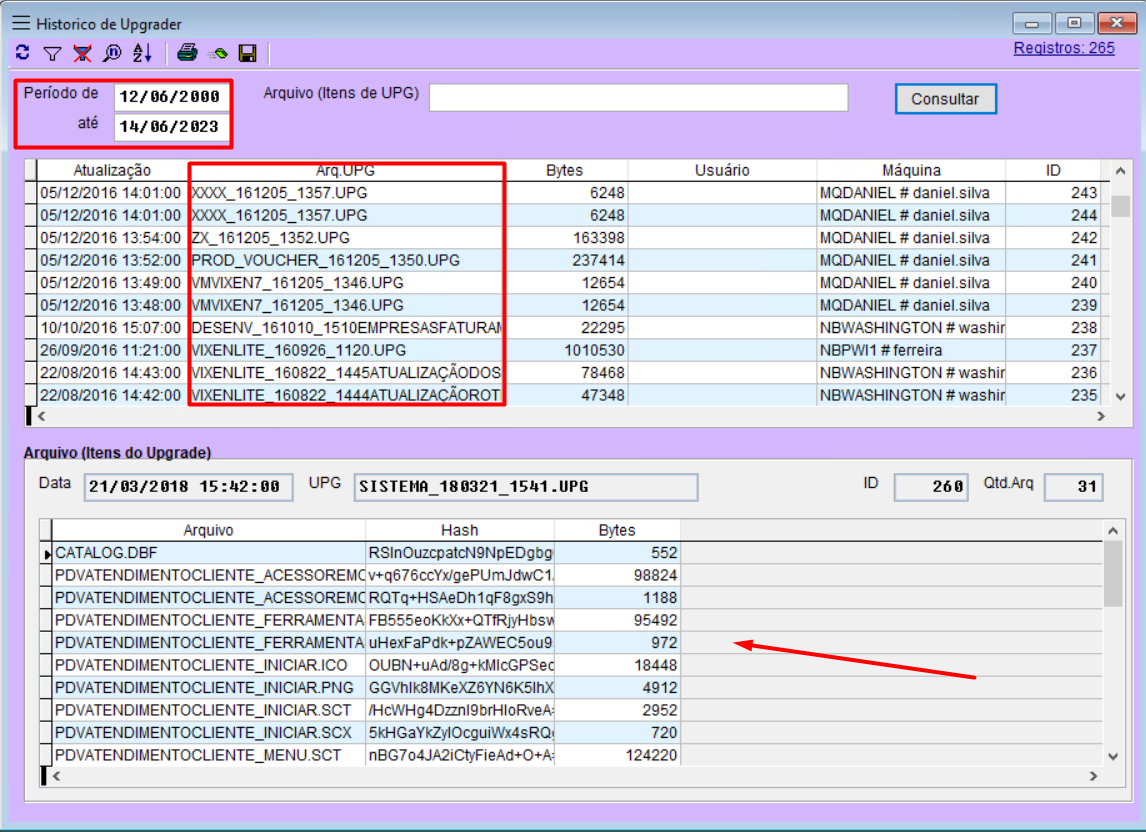Open the hamburger menu in title bar
Viewport: 1146px width, 832px height.
[x=20, y=24]
